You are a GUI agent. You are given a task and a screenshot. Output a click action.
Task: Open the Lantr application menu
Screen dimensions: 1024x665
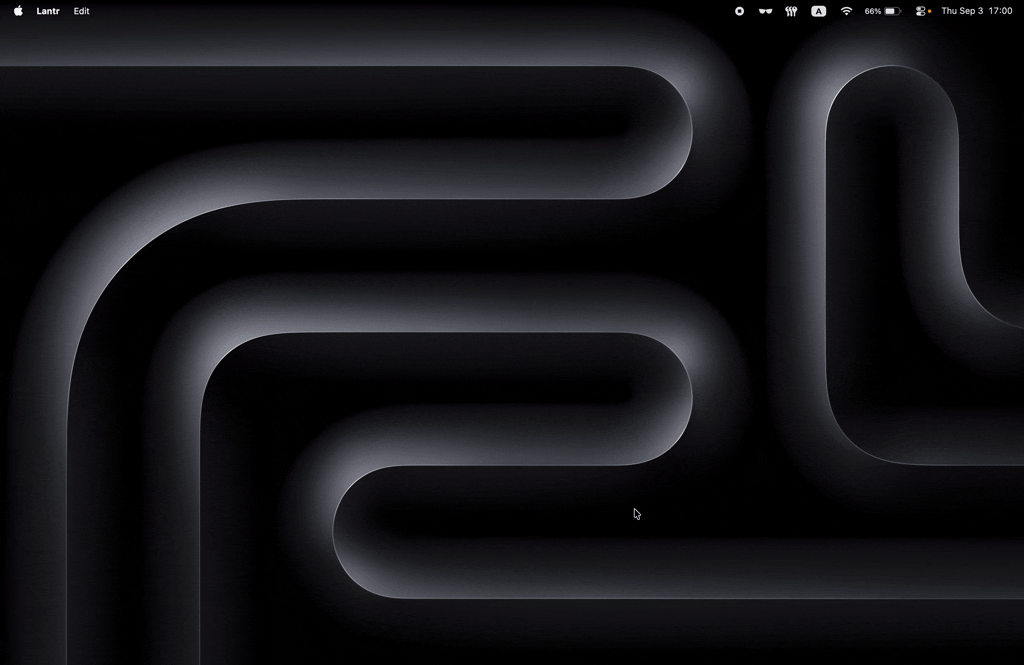pos(48,11)
